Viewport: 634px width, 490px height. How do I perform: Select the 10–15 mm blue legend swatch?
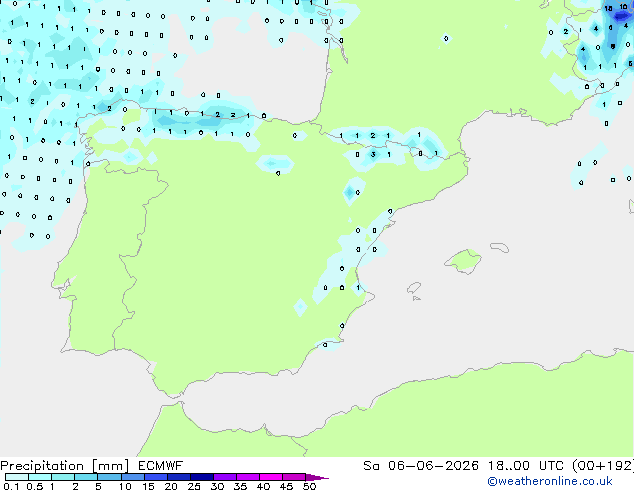click(133, 477)
